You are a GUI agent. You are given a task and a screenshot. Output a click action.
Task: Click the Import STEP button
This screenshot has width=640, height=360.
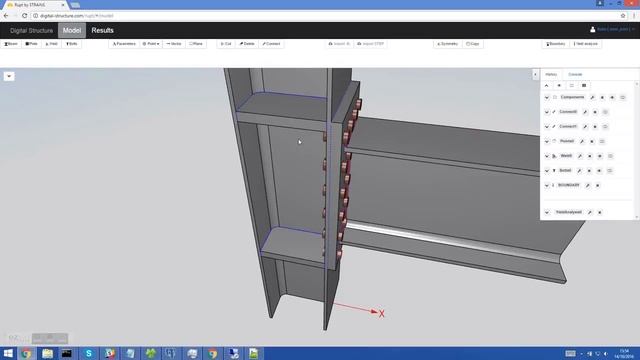tap(371, 44)
